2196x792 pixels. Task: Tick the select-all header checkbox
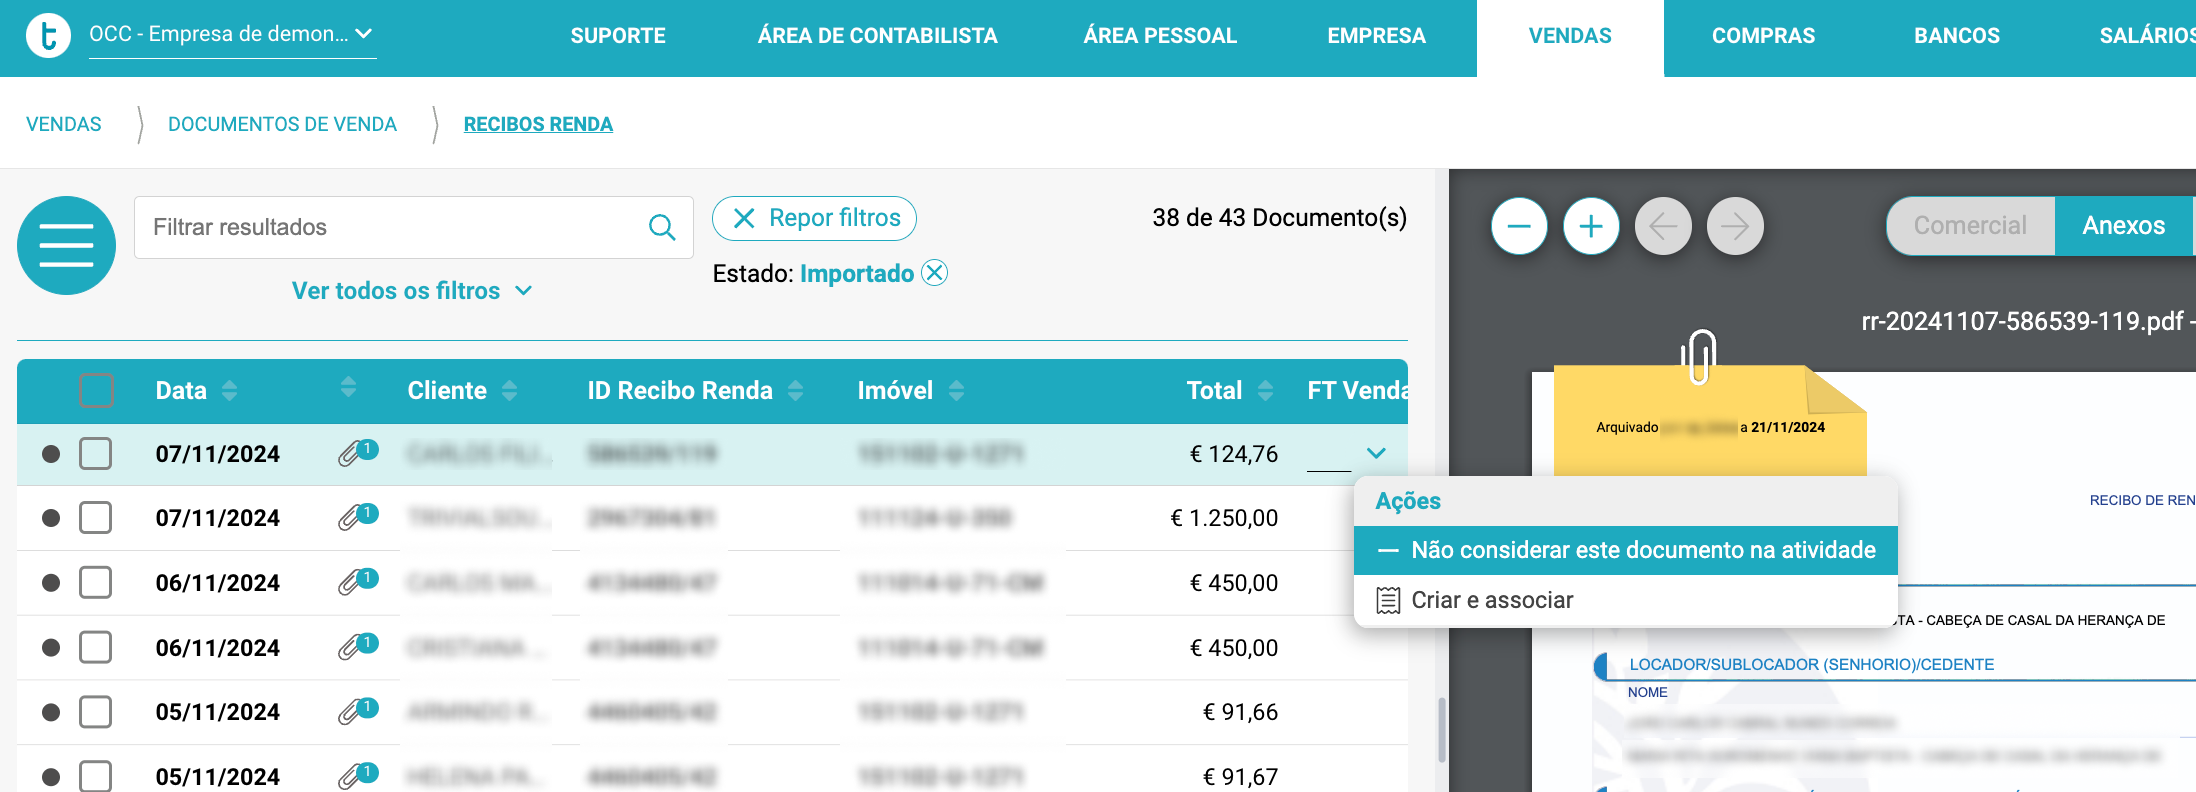click(x=96, y=390)
